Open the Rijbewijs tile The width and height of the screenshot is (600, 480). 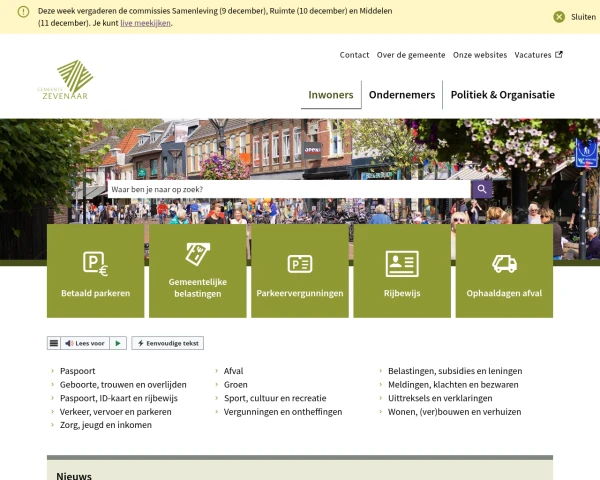point(402,271)
